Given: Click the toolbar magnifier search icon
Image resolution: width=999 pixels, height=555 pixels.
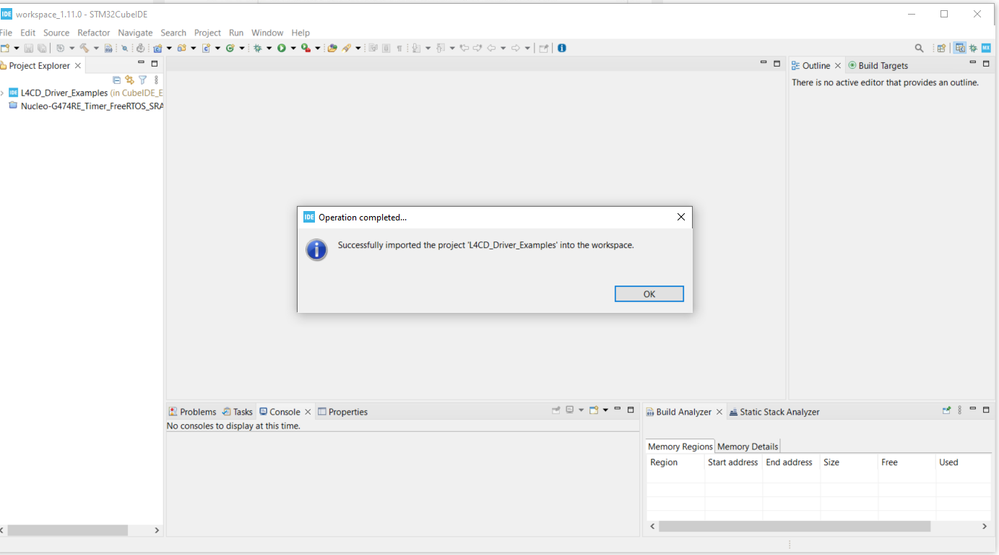Looking at the screenshot, I should pyautogui.click(x=919, y=48).
